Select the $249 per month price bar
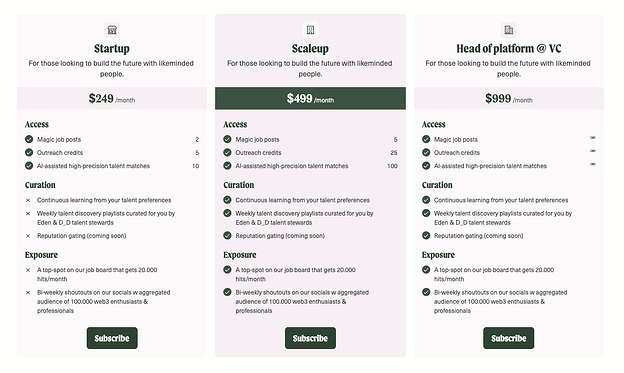Image resolution: width=624 pixels, height=373 pixels. click(x=112, y=98)
